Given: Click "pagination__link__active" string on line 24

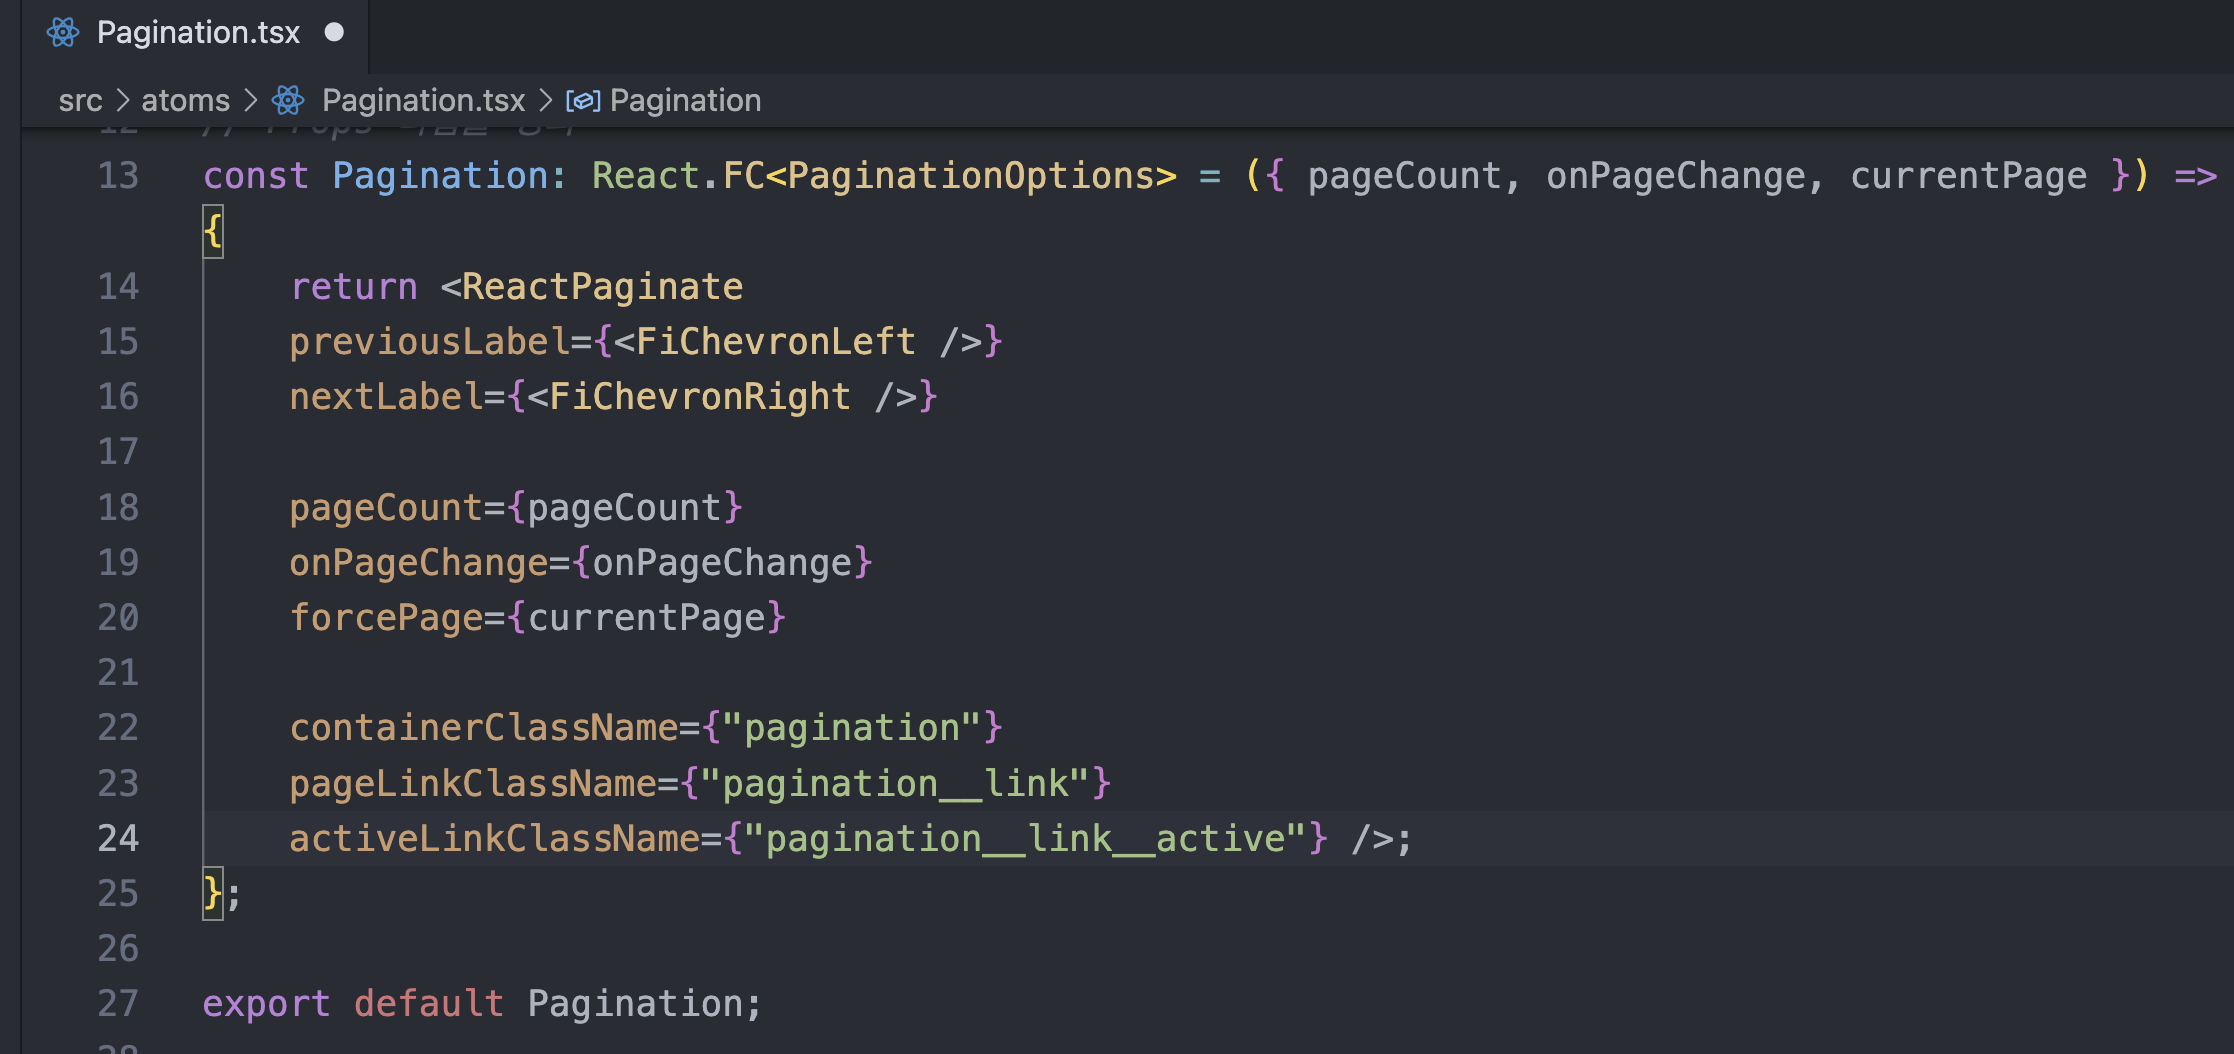Looking at the screenshot, I should [x=1025, y=838].
